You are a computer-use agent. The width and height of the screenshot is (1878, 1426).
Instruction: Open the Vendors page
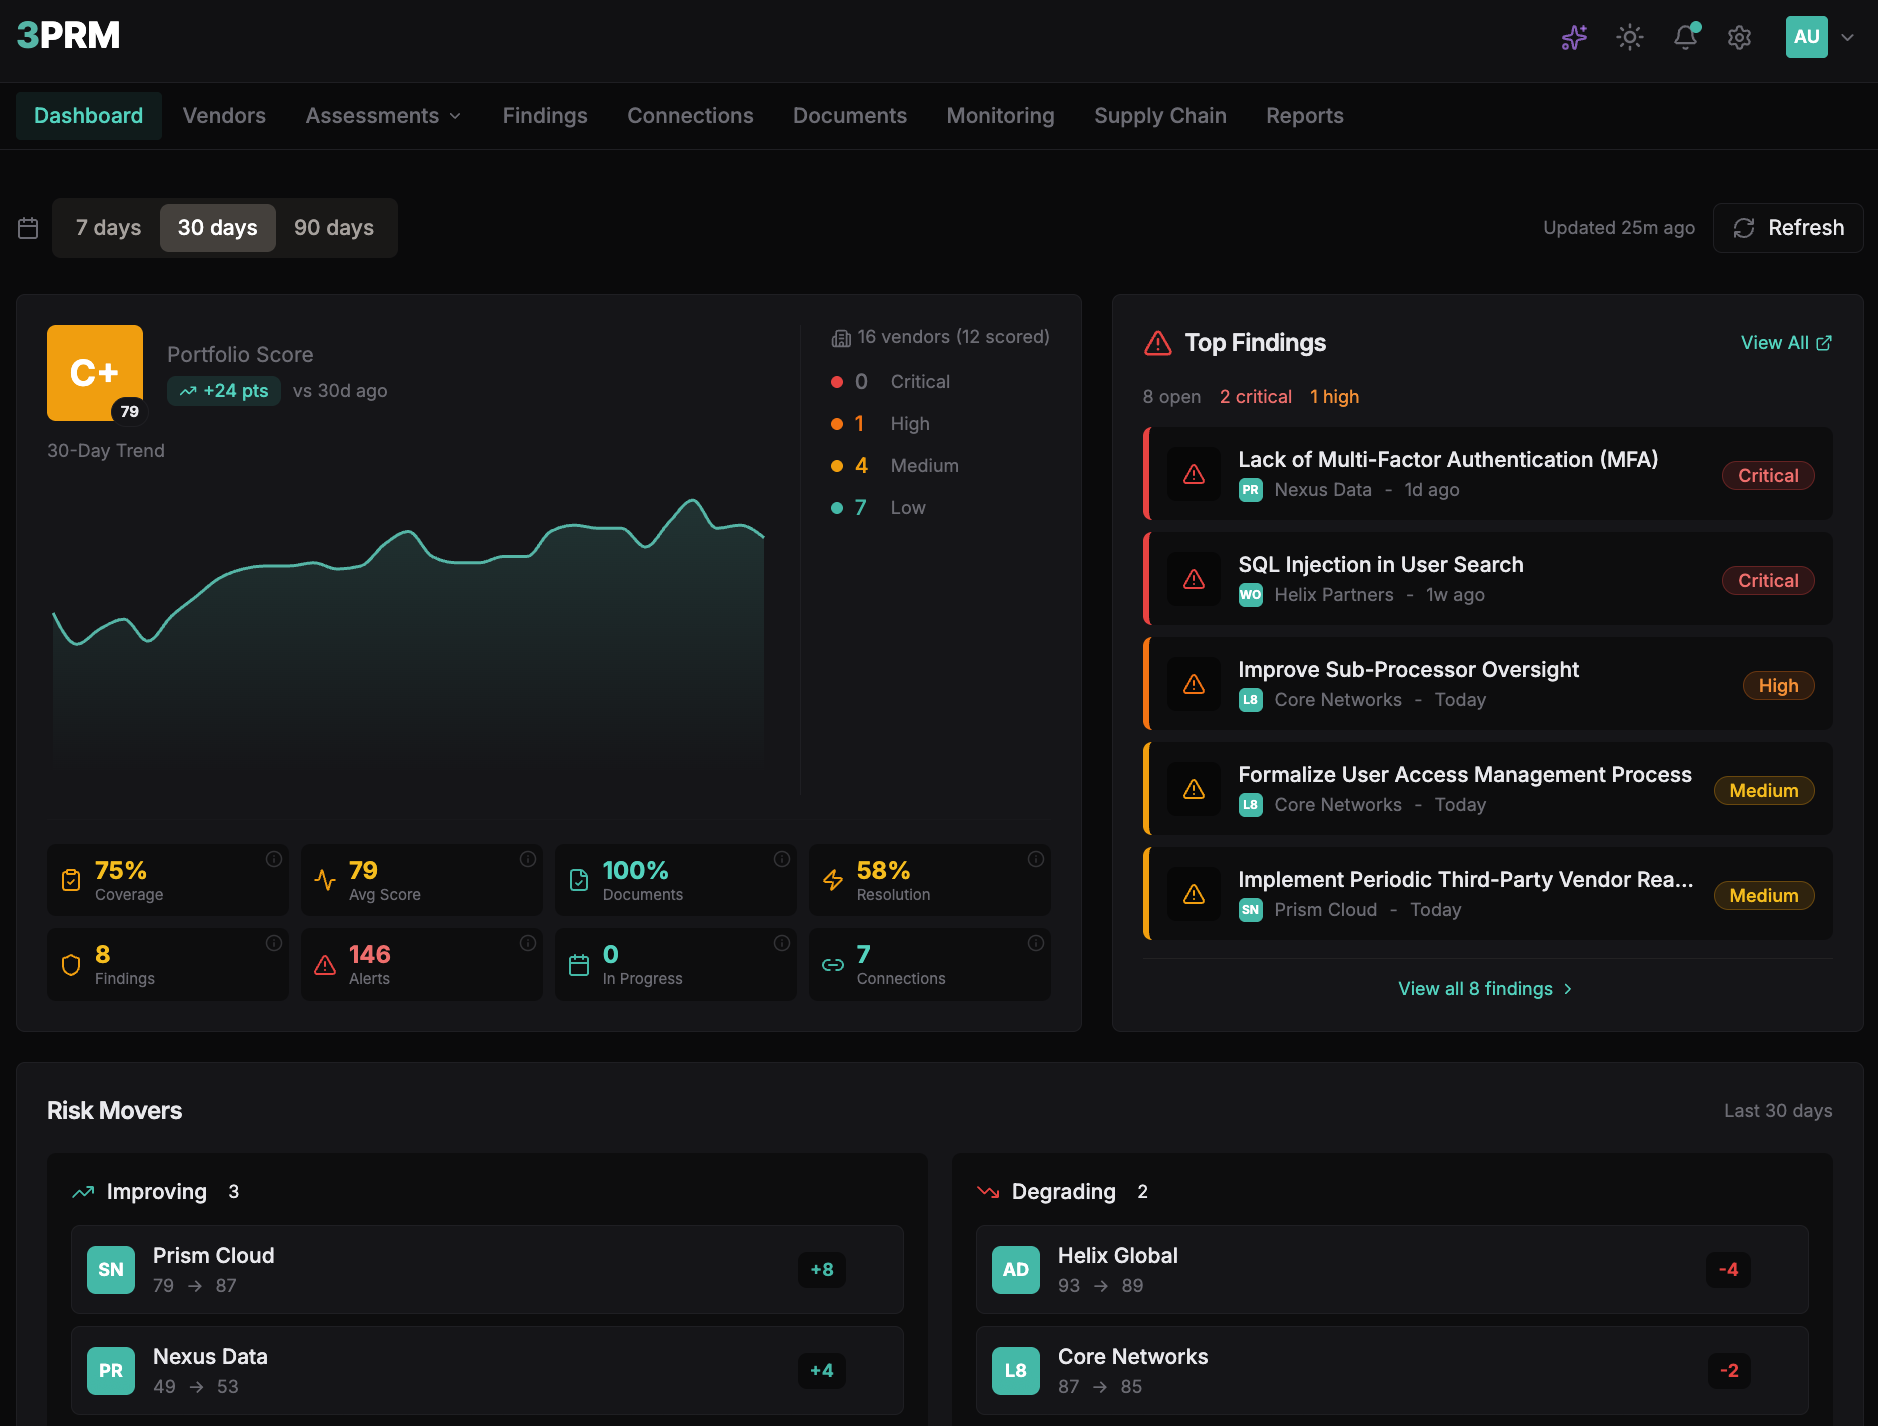pos(224,115)
